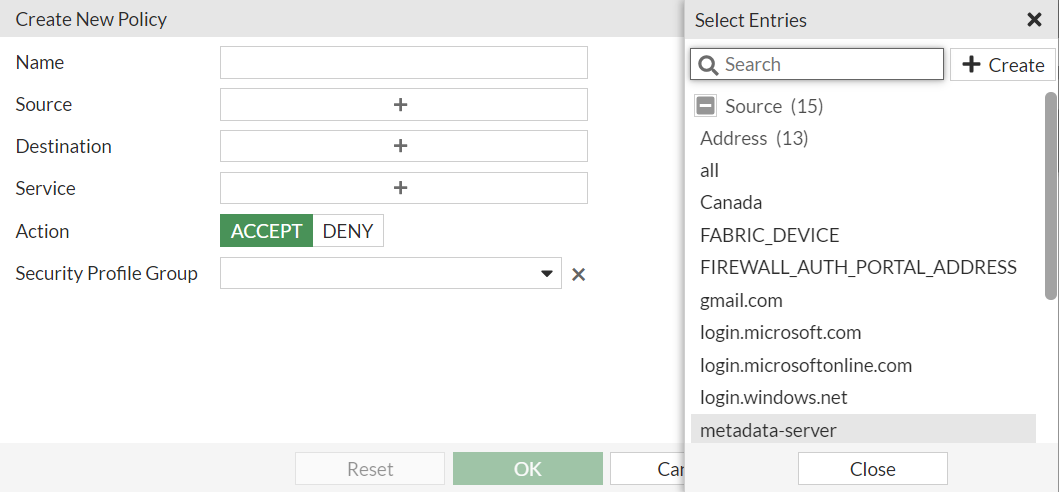Viewport: 1059px width, 492px height.
Task: Close Select Entries panel with X icon
Action: tap(1034, 20)
